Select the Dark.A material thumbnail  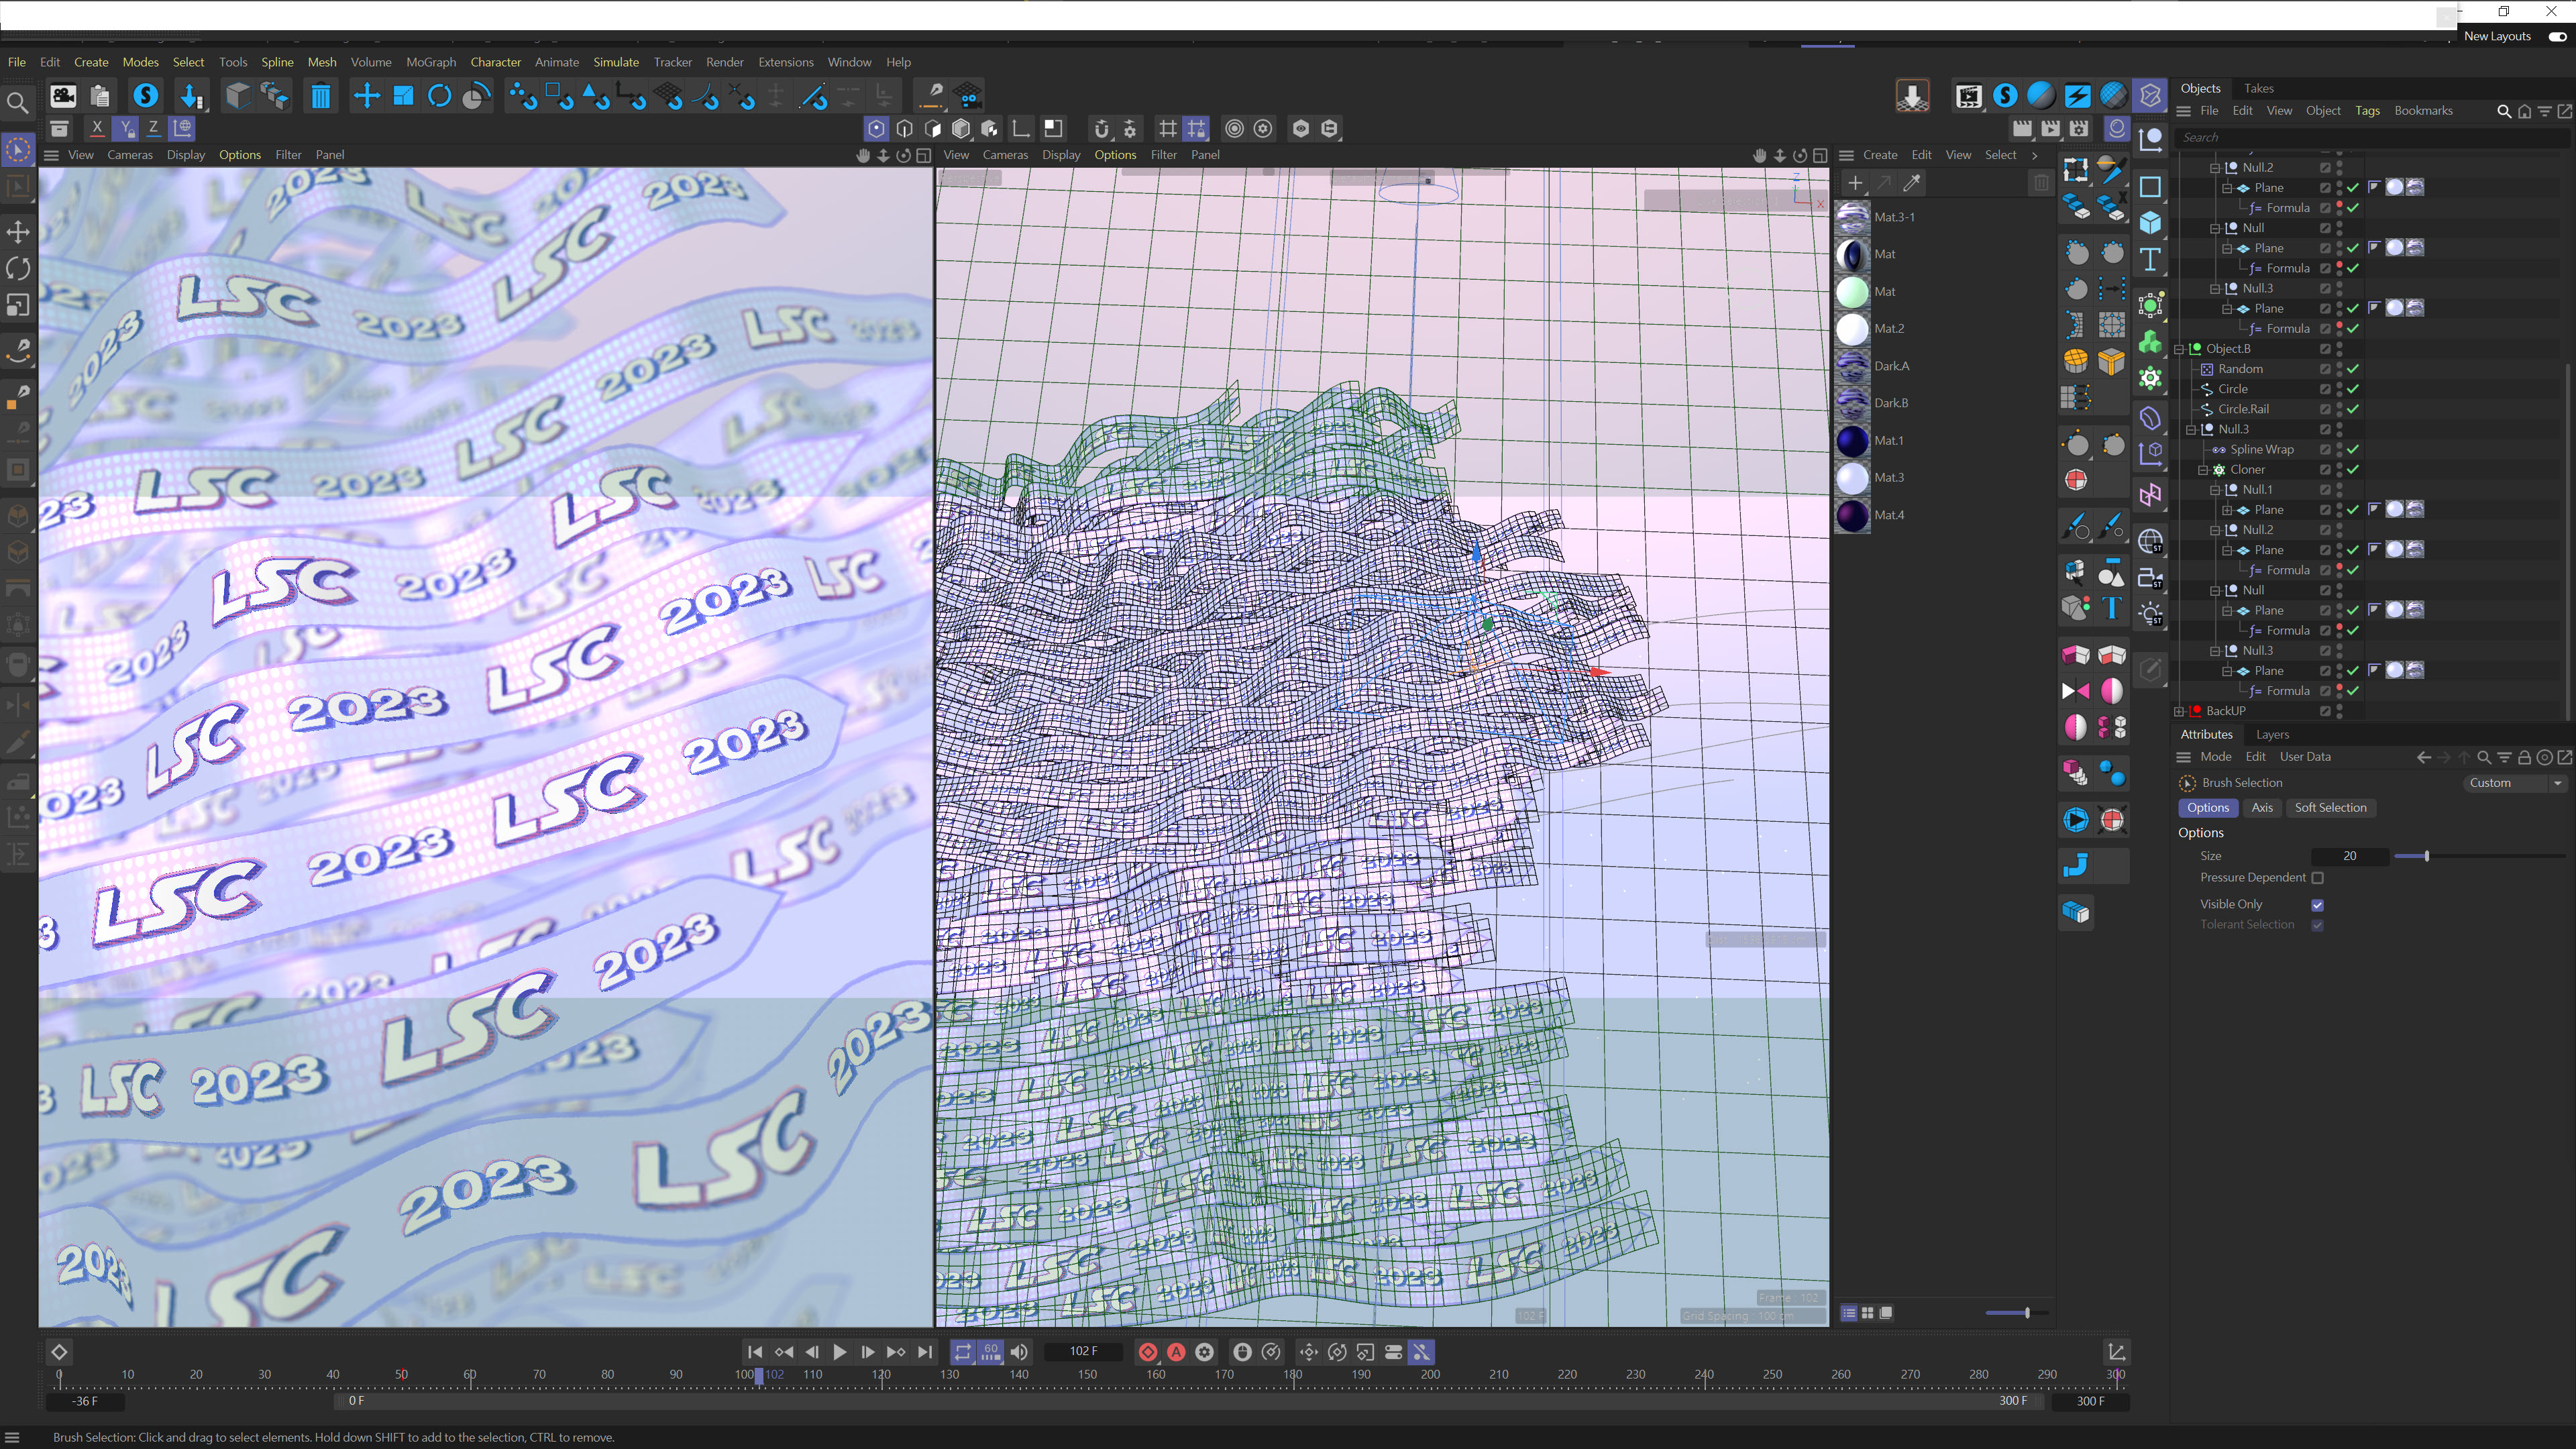pos(1852,366)
